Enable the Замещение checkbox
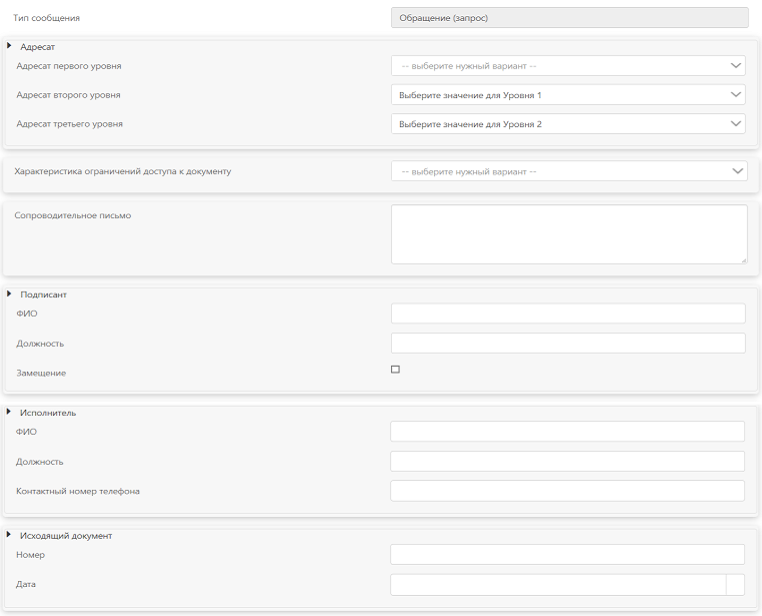This screenshot has height=616, width=762. coord(395,370)
